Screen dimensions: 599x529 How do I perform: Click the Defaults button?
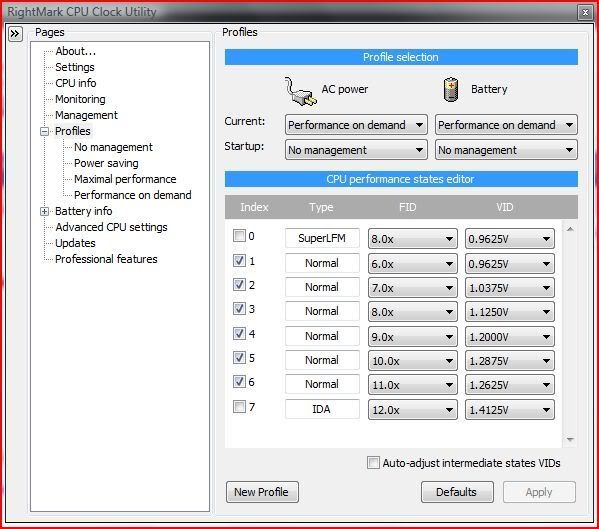coord(457,492)
